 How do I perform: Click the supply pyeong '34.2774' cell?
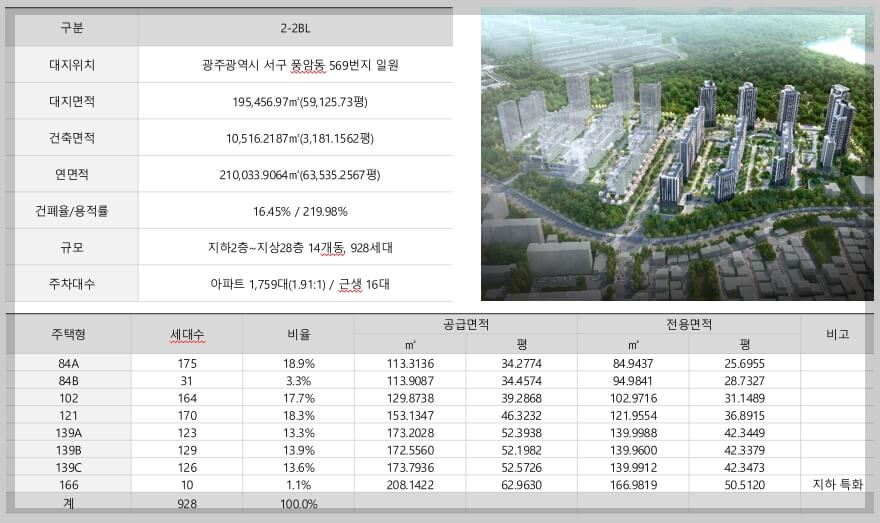click(x=521, y=363)
